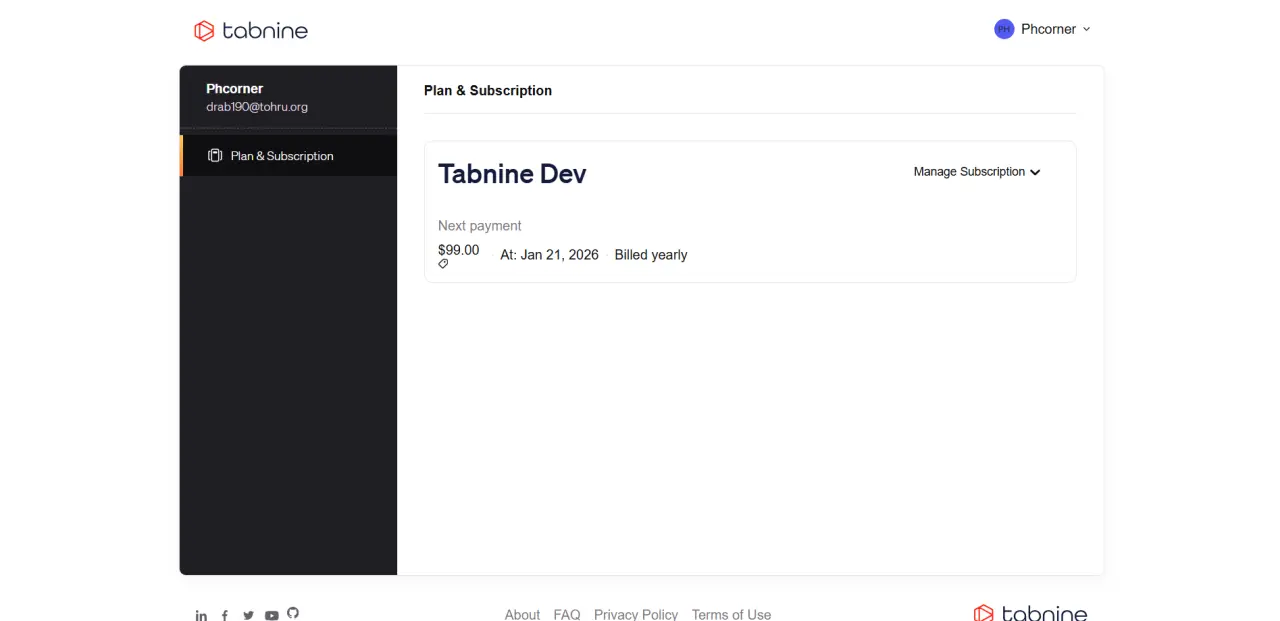
Task: Open the Facebook icon in the footer
Action: (x=225, y=616)
